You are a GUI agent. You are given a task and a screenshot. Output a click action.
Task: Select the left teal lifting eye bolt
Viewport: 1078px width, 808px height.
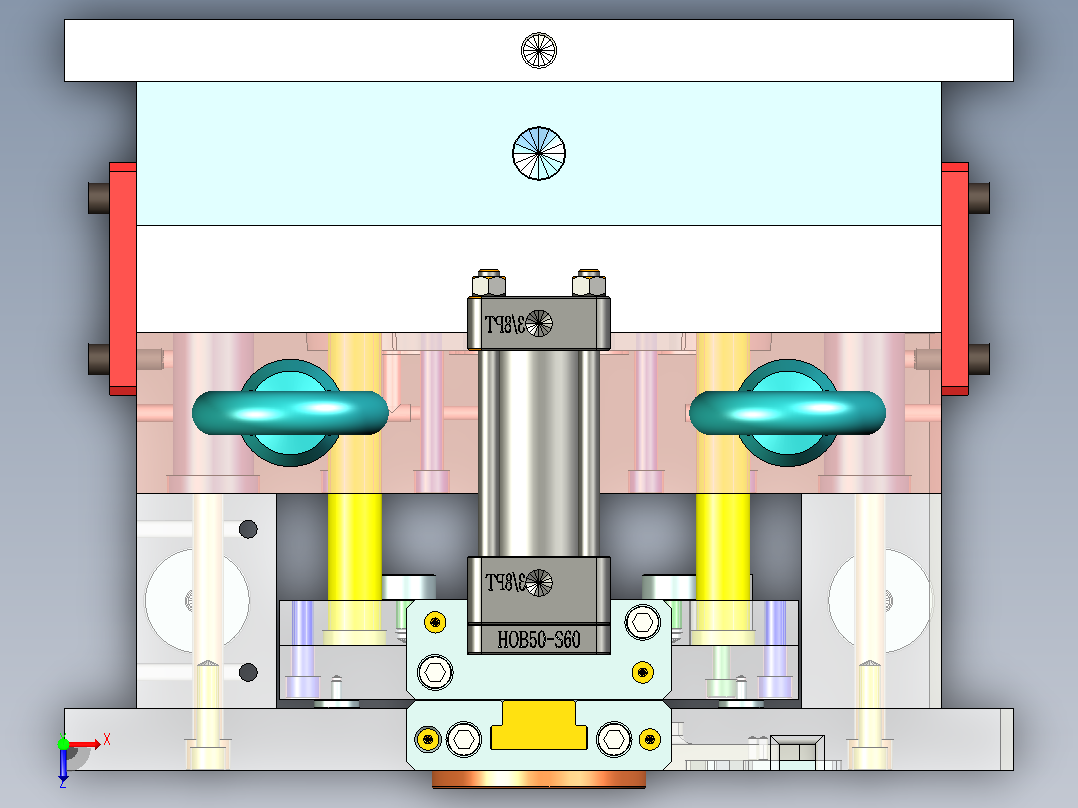click(290, 413)
